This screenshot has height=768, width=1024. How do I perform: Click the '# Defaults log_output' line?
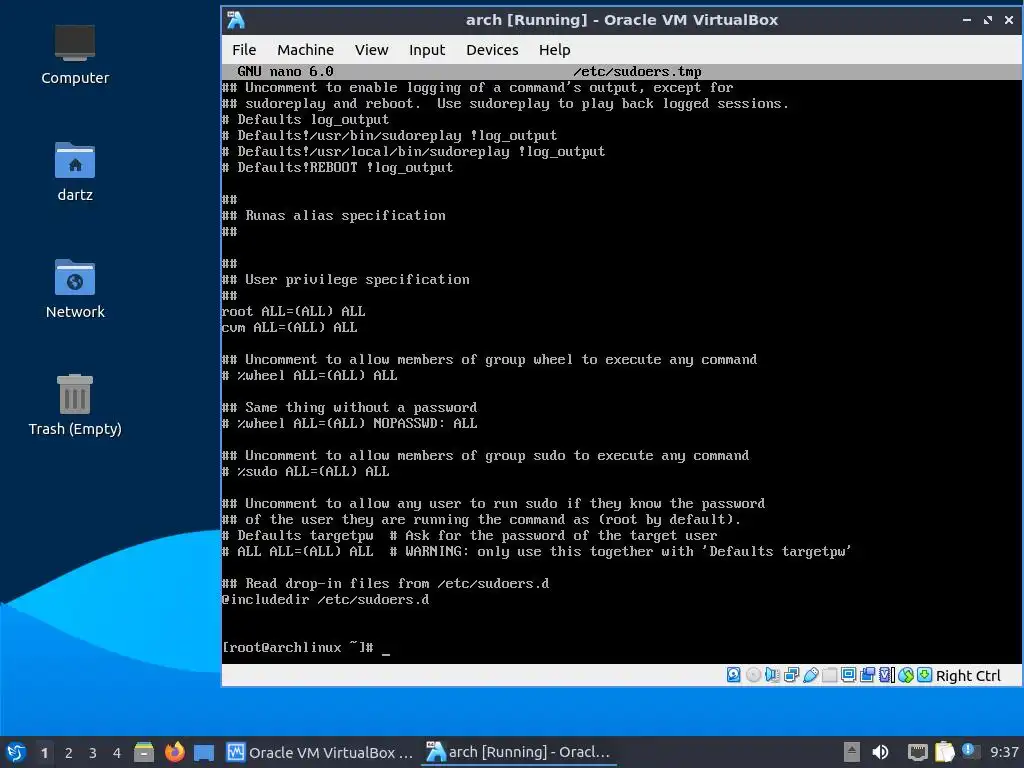pyautogui.click(x=306, y=120)
